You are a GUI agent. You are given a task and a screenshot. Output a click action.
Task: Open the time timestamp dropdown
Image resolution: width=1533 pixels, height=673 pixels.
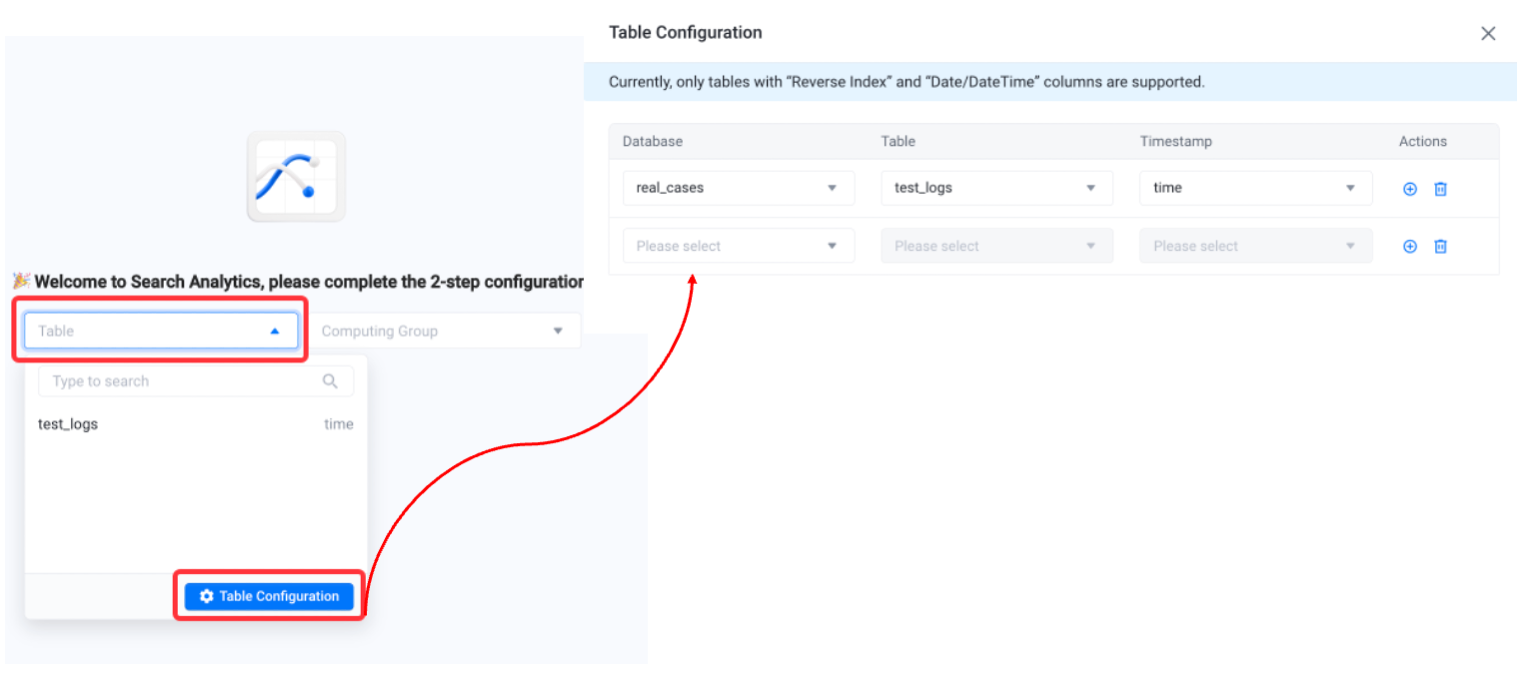click(x=1256, y=188)
